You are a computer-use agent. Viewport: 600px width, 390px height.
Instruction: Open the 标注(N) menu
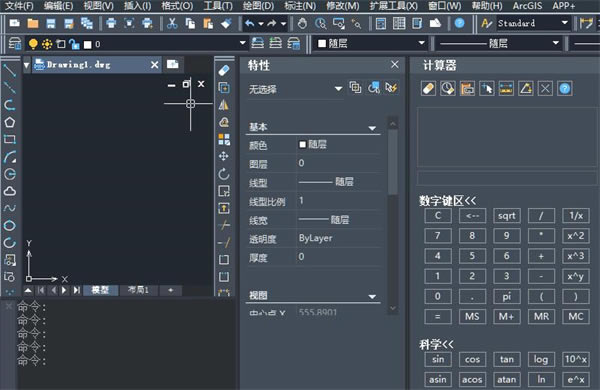[300, 6]
